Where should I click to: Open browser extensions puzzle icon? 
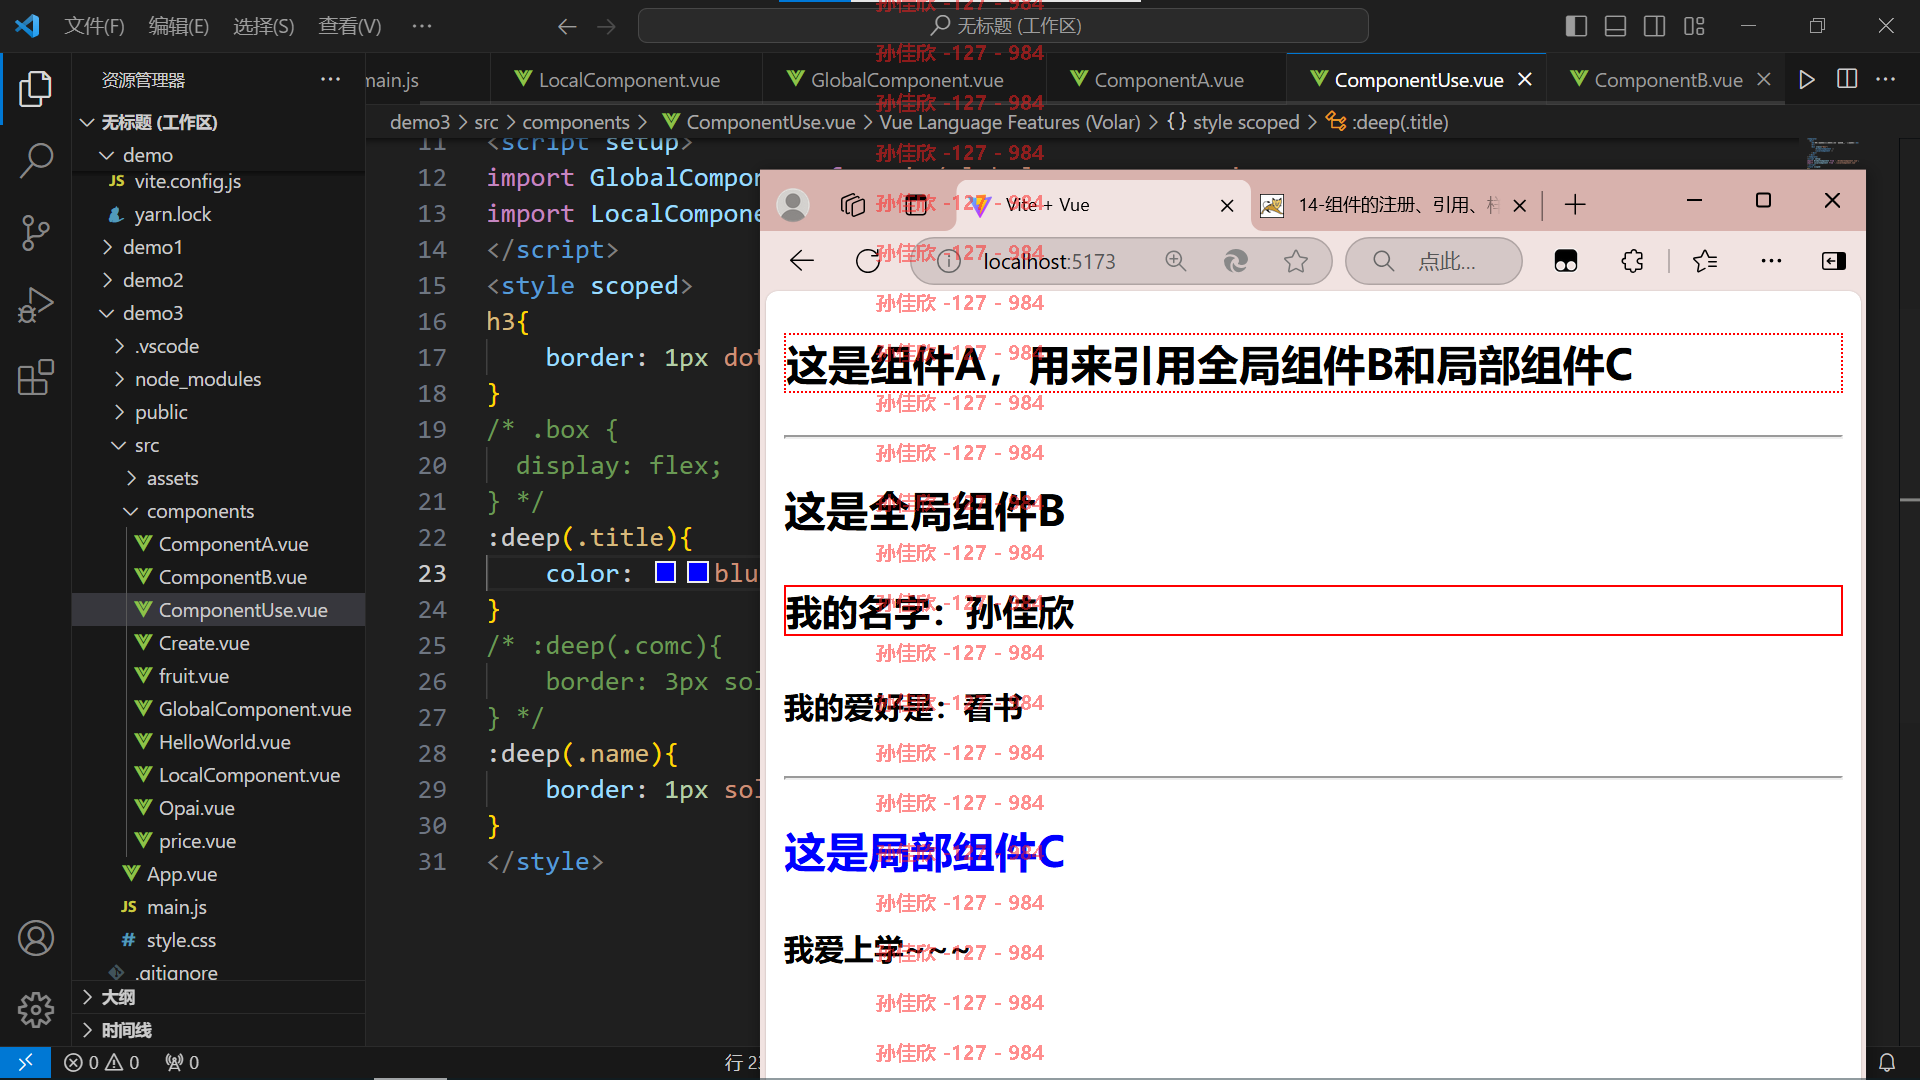coord(1632,261)
